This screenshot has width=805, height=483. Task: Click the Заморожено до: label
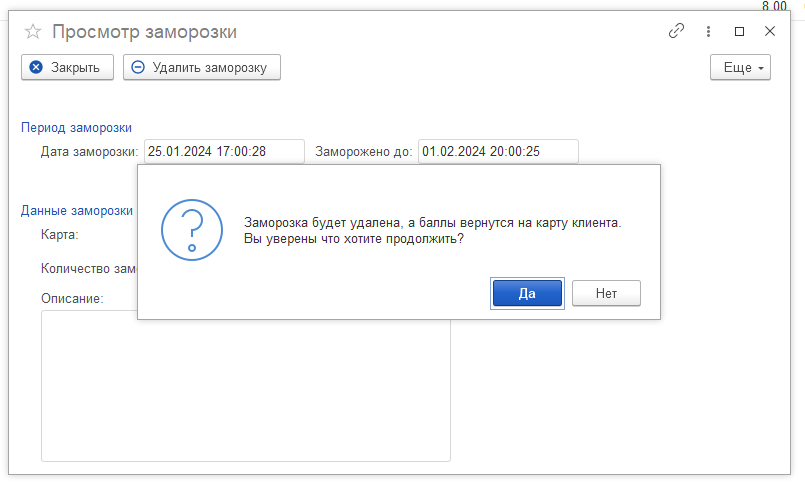363,151
